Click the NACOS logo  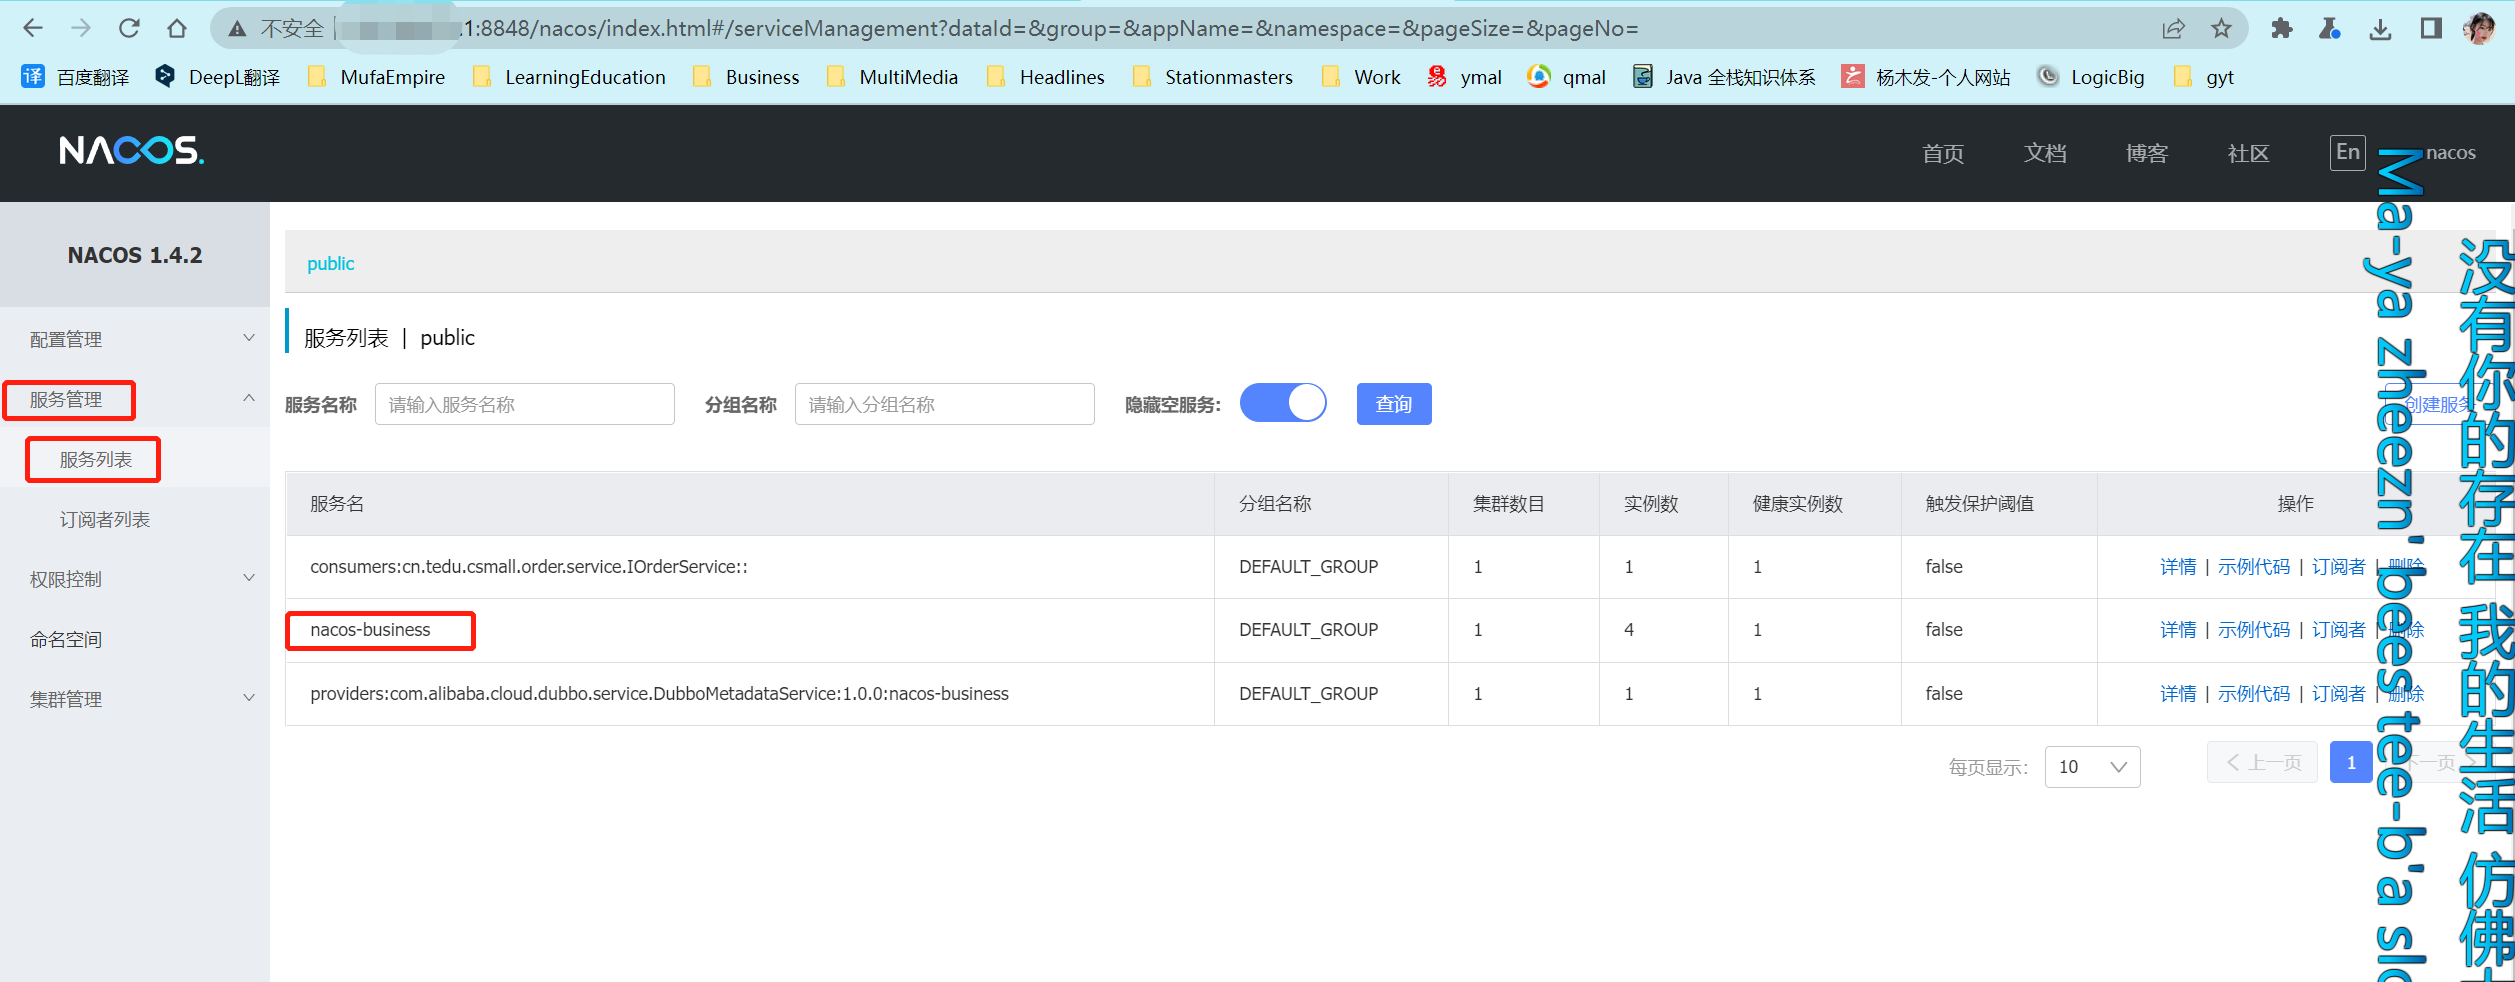(x=131, y=151)
